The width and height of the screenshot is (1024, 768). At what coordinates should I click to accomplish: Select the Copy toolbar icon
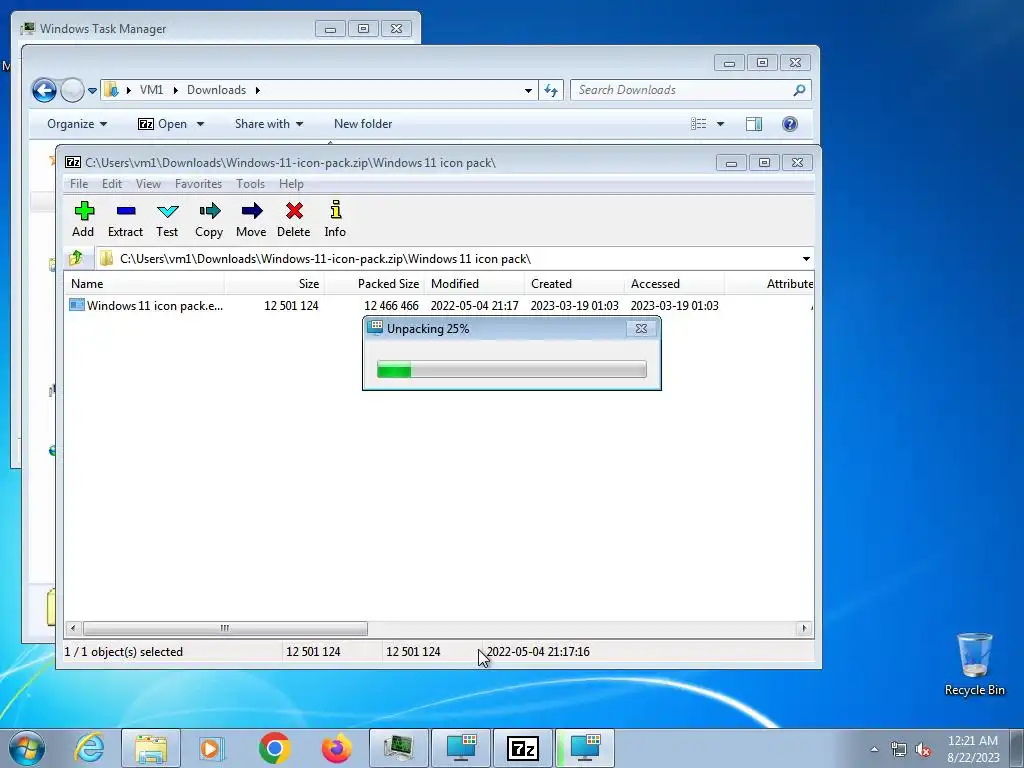pyautogui.click(x=209, y=219)
